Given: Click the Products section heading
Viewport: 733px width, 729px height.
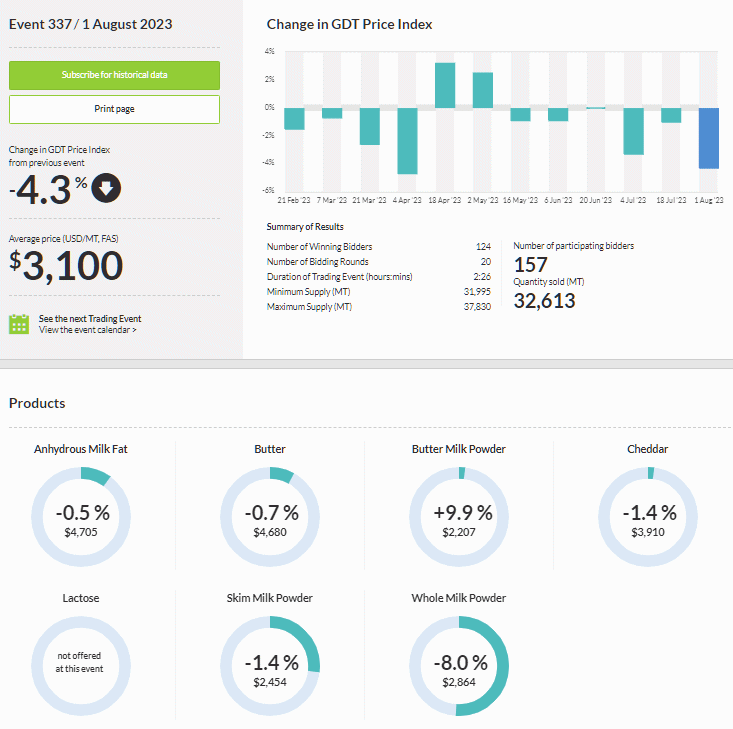Looking at the screenshot, I should 37,403.
